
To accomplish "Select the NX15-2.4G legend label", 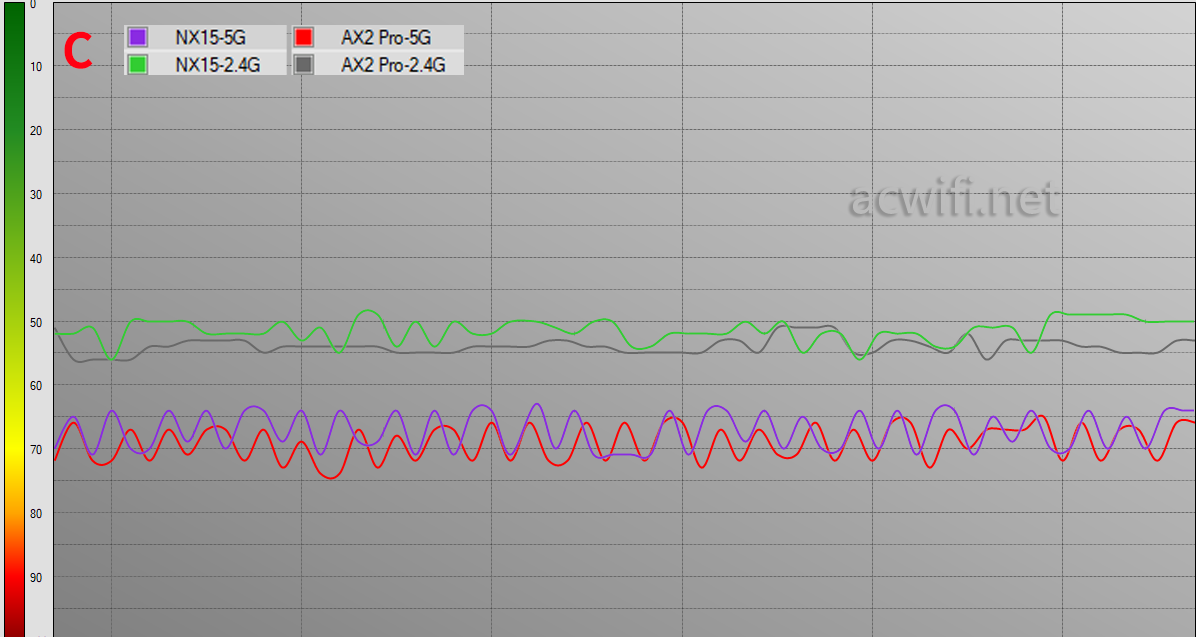I will click(218, 66).
